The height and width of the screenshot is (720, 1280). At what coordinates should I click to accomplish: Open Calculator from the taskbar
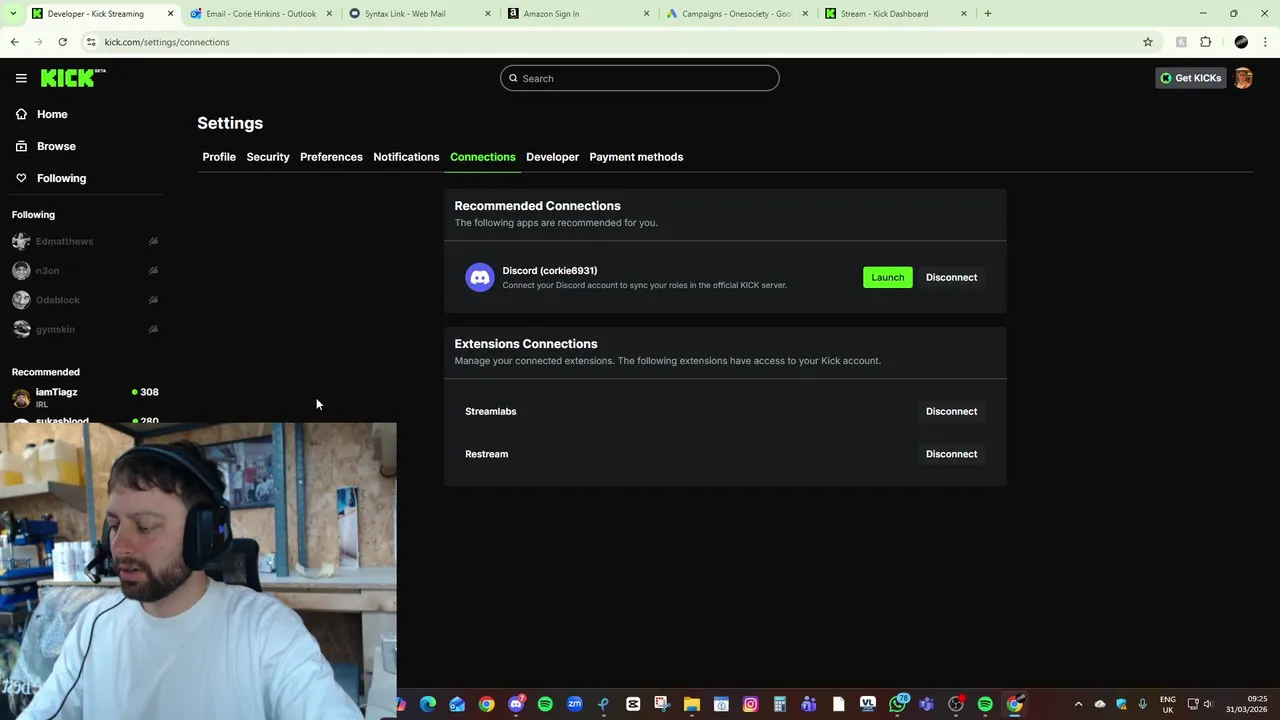coord(779,704)
